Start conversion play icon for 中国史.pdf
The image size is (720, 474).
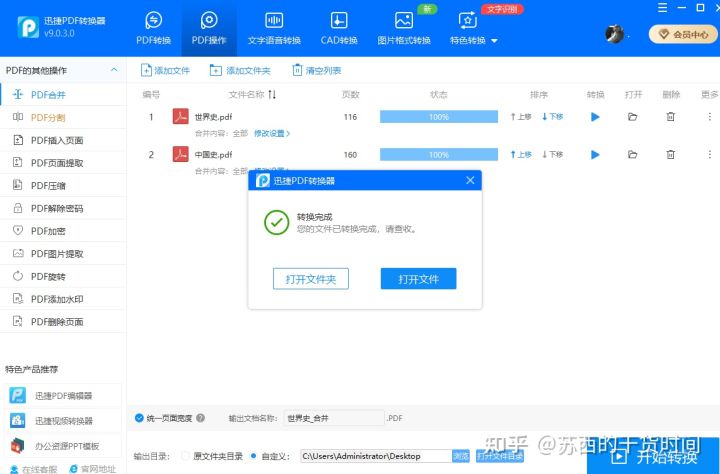pyautogui.click(x=595, y=154)
